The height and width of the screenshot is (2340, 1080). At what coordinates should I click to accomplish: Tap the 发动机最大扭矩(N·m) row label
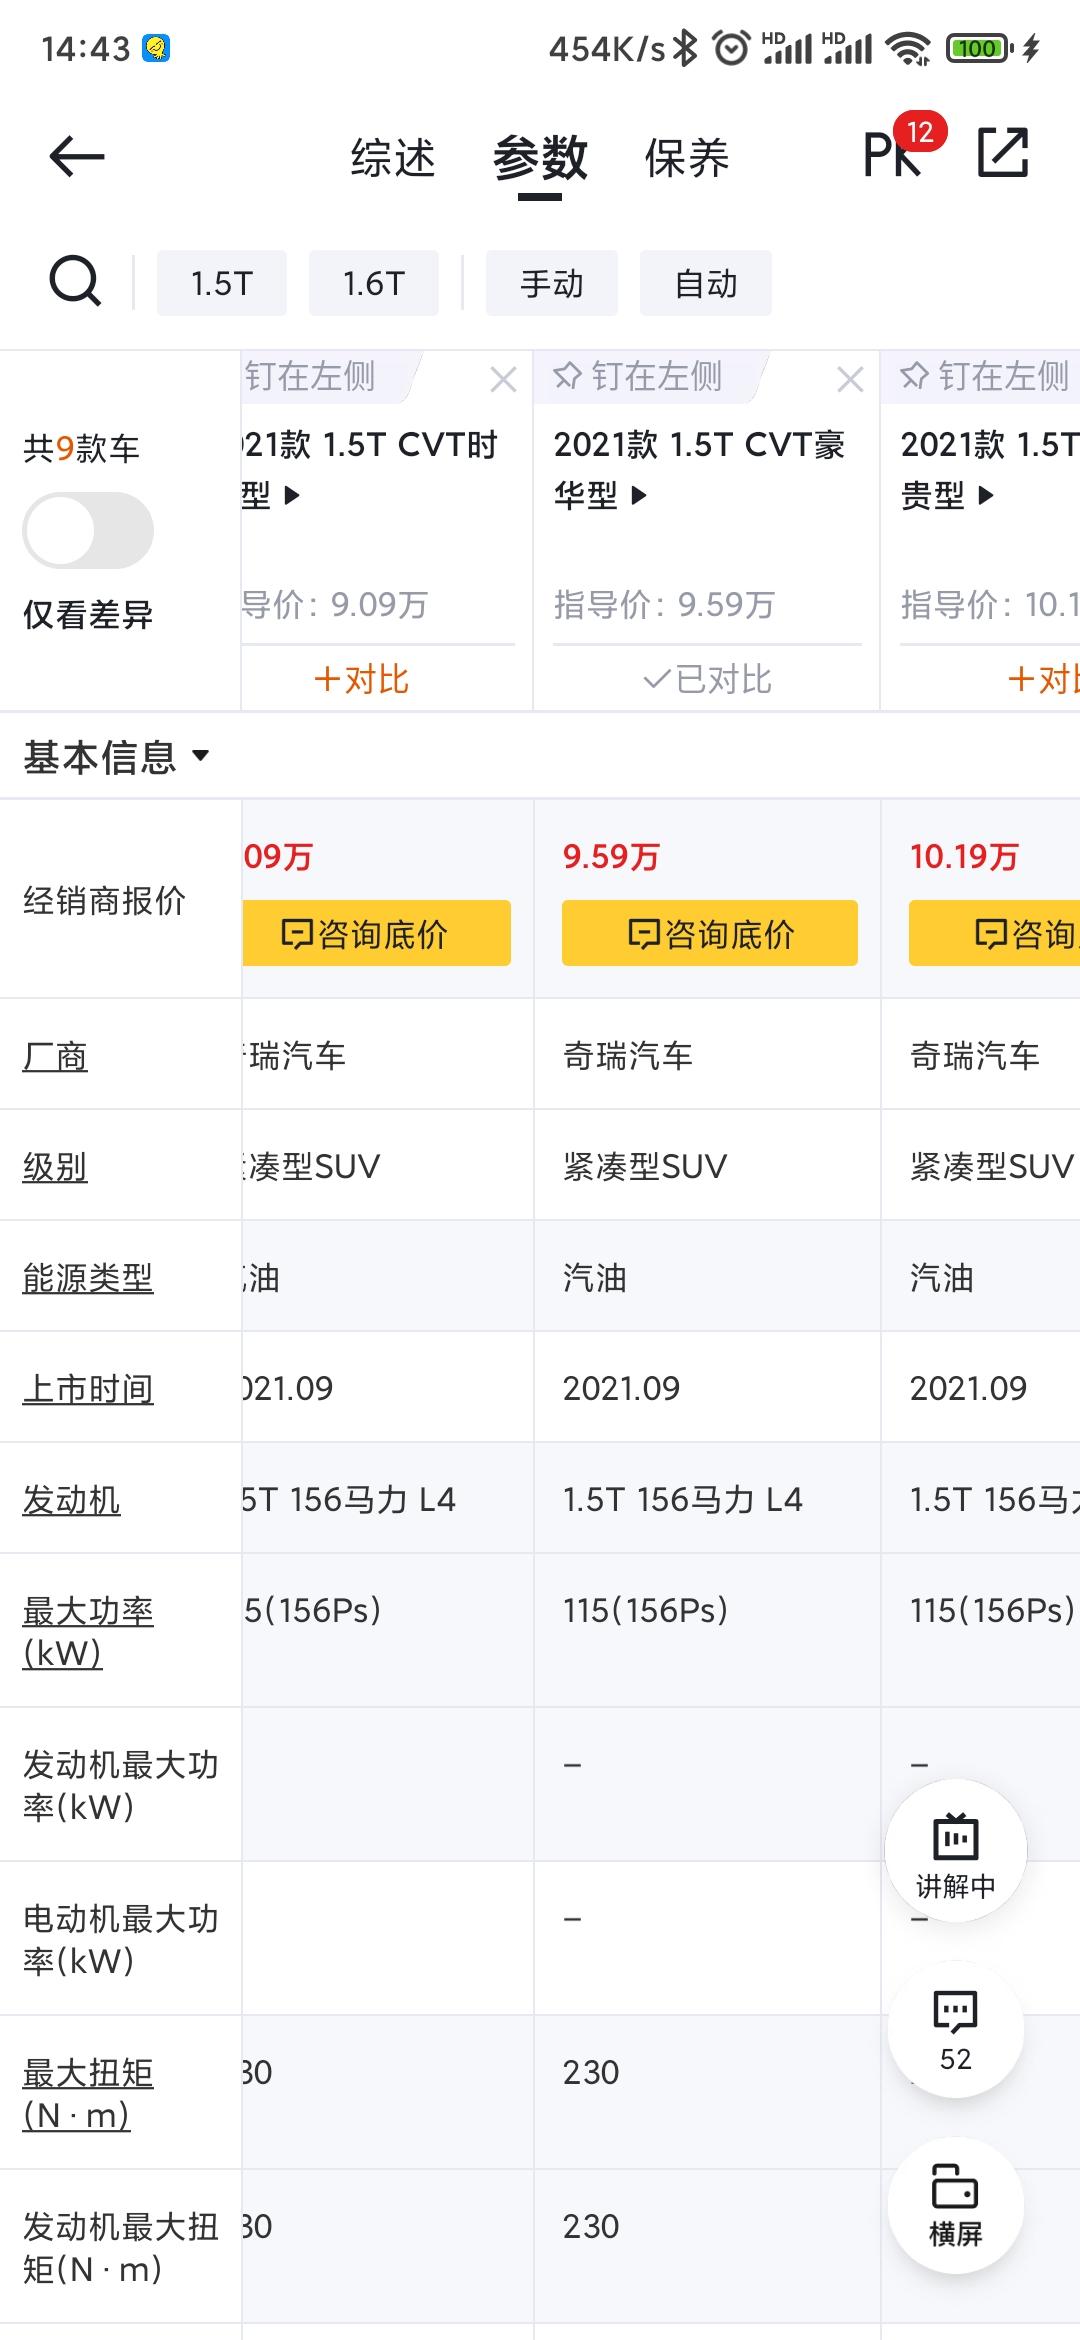pyautogui.click(x=120, y=2248)
